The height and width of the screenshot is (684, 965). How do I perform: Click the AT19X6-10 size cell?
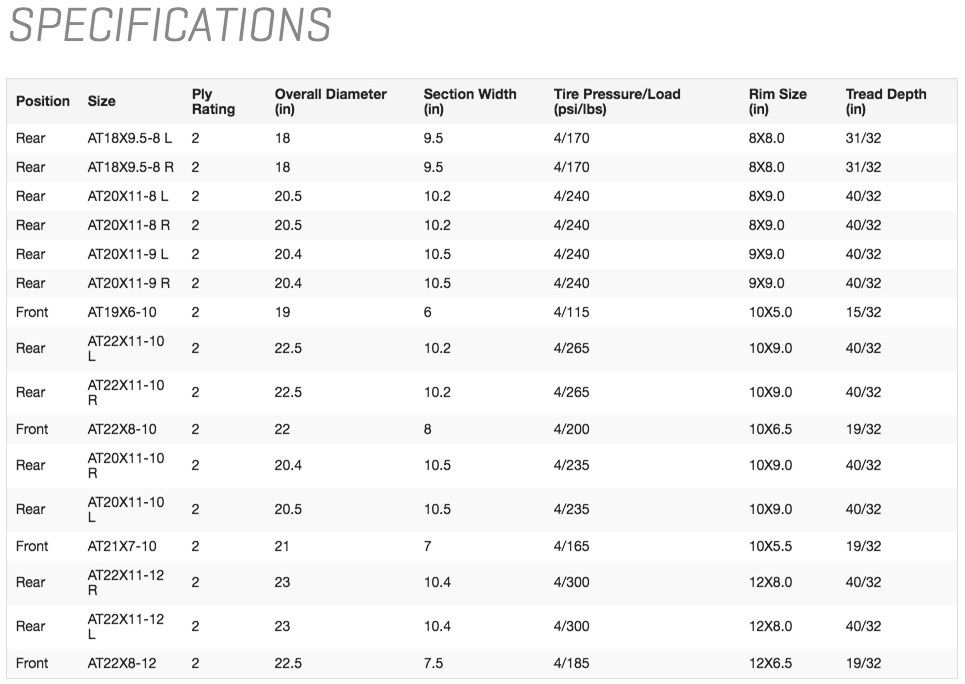(122, 312)
